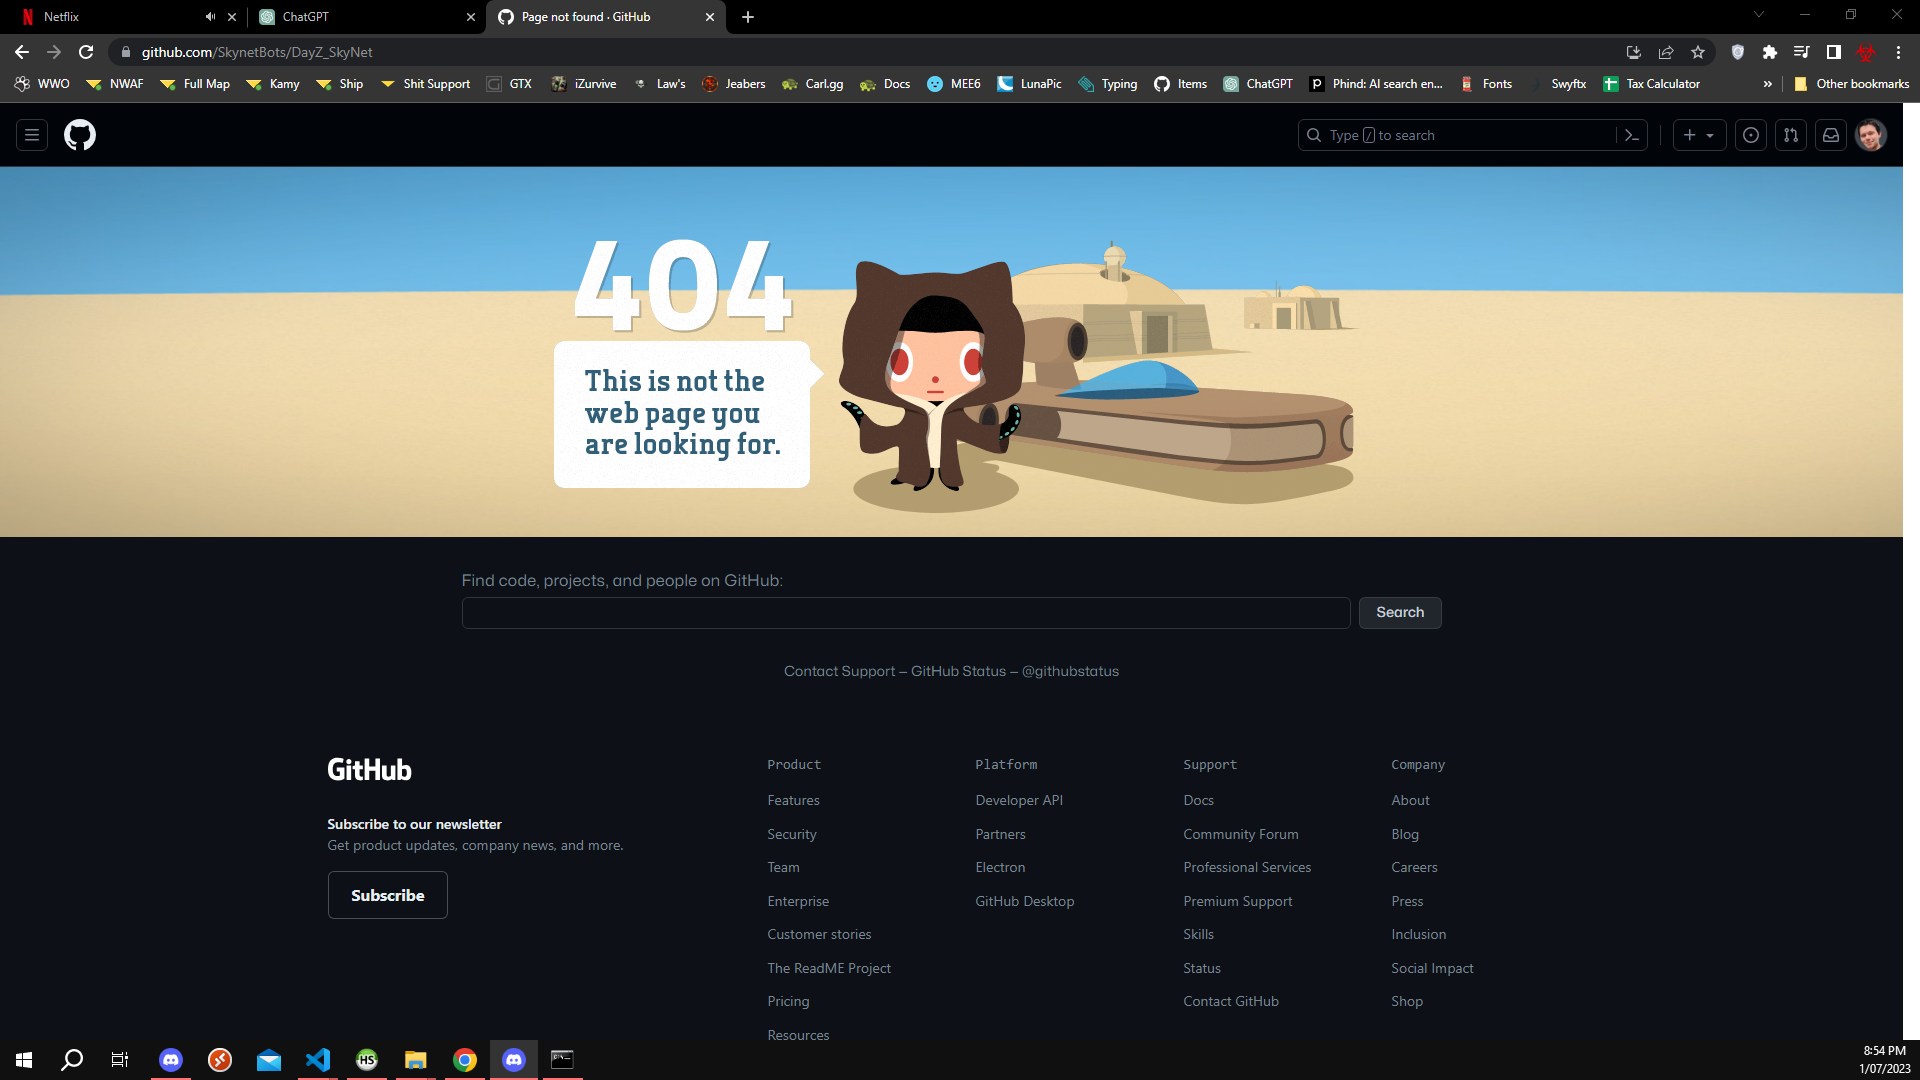Close the ChatGPT tab
This screenshot has width=1920, height=1080.
click(x=471, y=17)
